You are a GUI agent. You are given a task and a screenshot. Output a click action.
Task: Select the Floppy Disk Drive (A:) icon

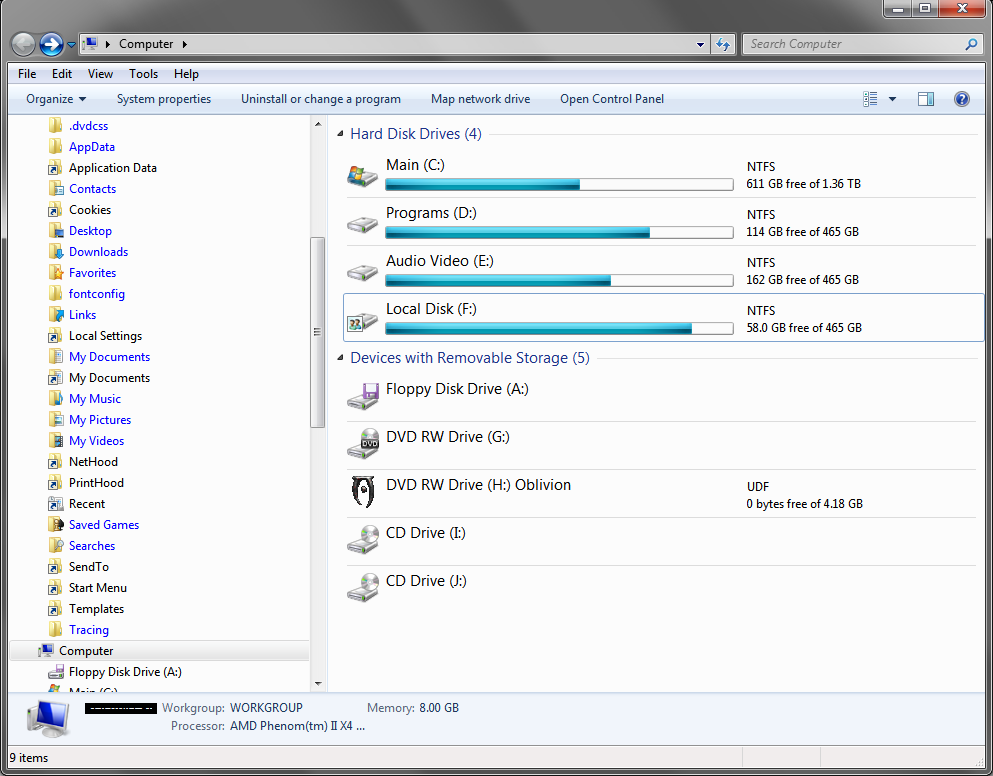click(x=362, y=397)
